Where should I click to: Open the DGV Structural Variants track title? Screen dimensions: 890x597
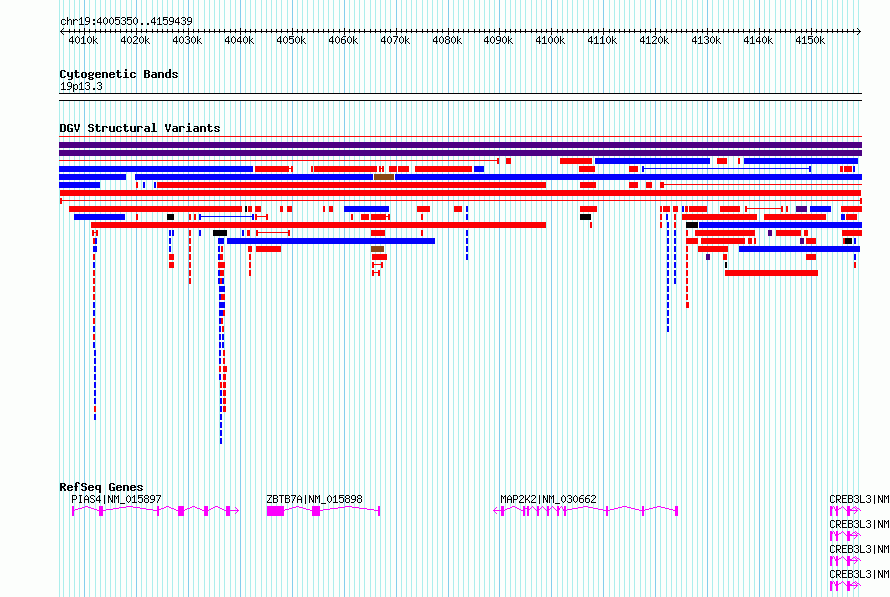140,128
